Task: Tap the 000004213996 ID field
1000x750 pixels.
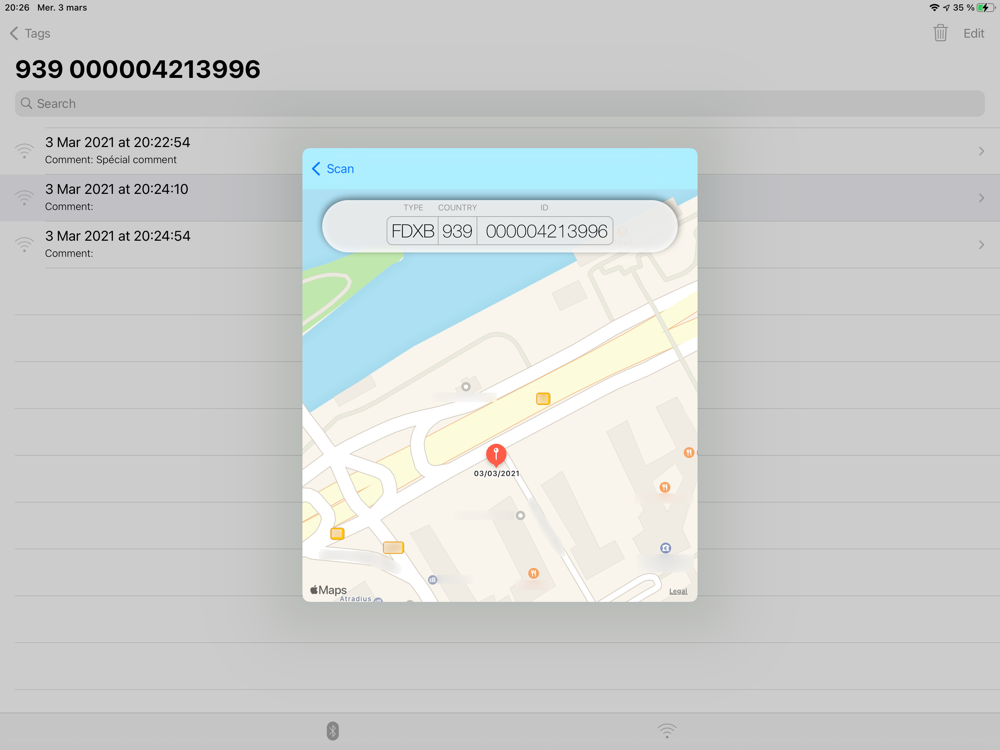Action: [x=546, y=231]
